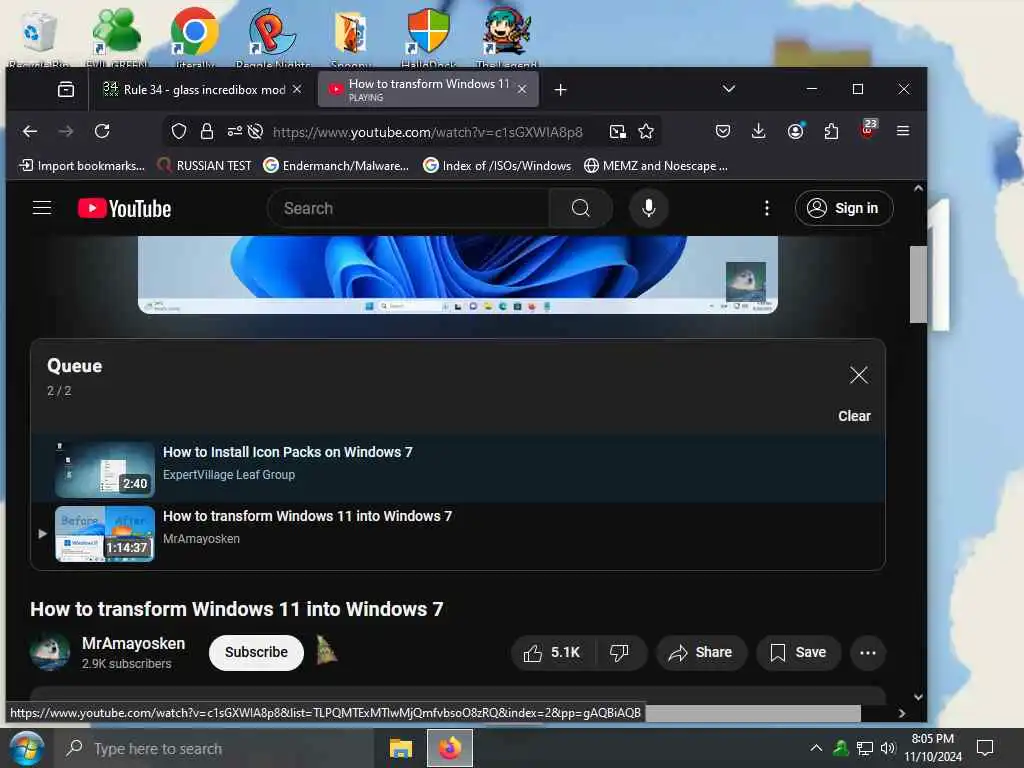This screenshot has width=1024, height=768.
Task: Open Windows action center notifications
Action: 985,748
